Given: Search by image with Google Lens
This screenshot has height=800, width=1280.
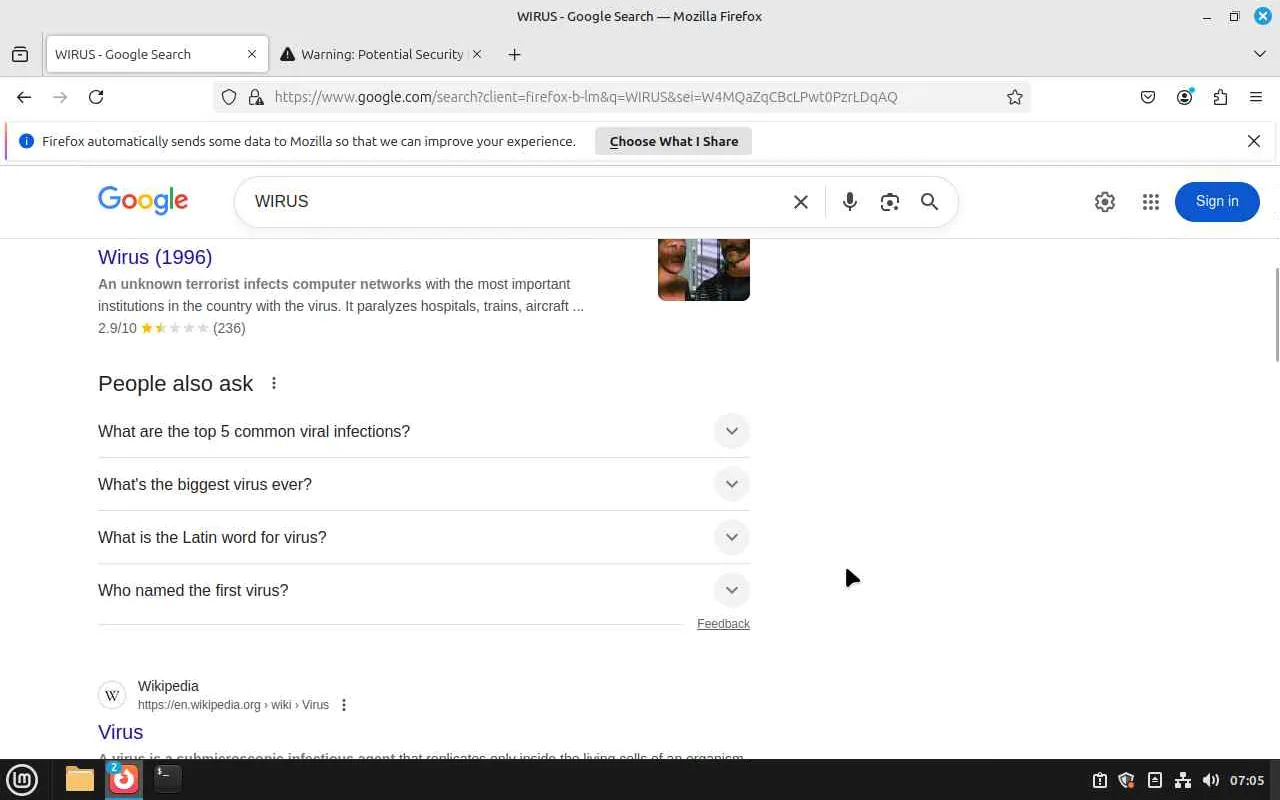Looking at the screenshot, I should pos(890,202).
